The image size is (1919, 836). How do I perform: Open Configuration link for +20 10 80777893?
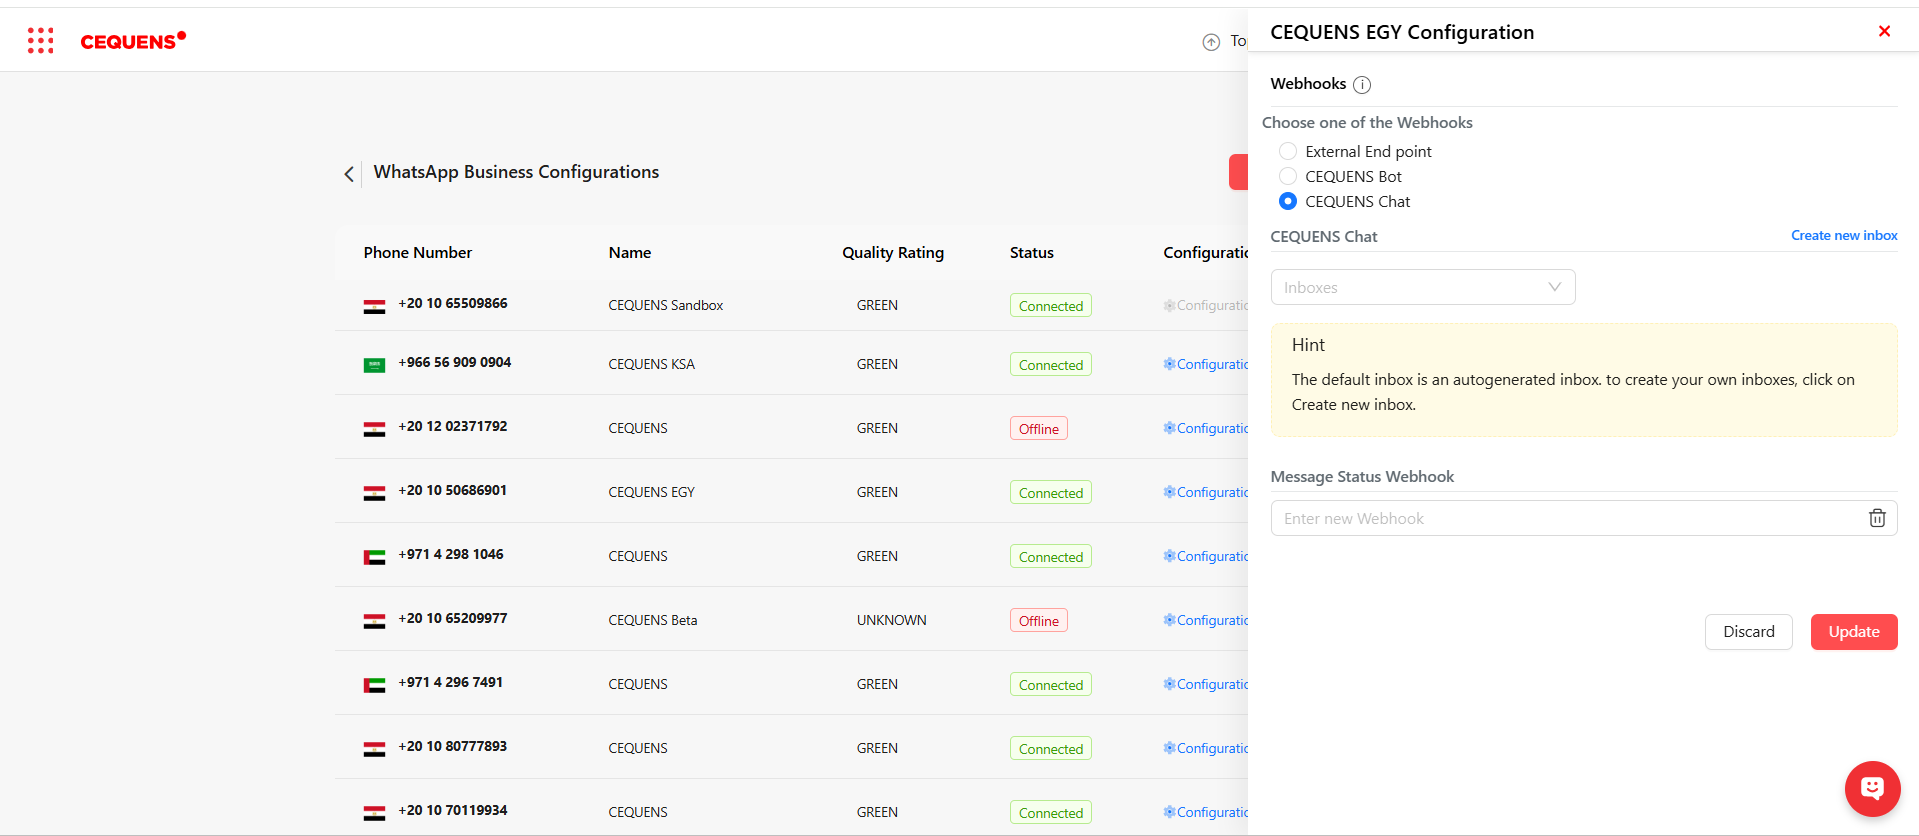1205,749
